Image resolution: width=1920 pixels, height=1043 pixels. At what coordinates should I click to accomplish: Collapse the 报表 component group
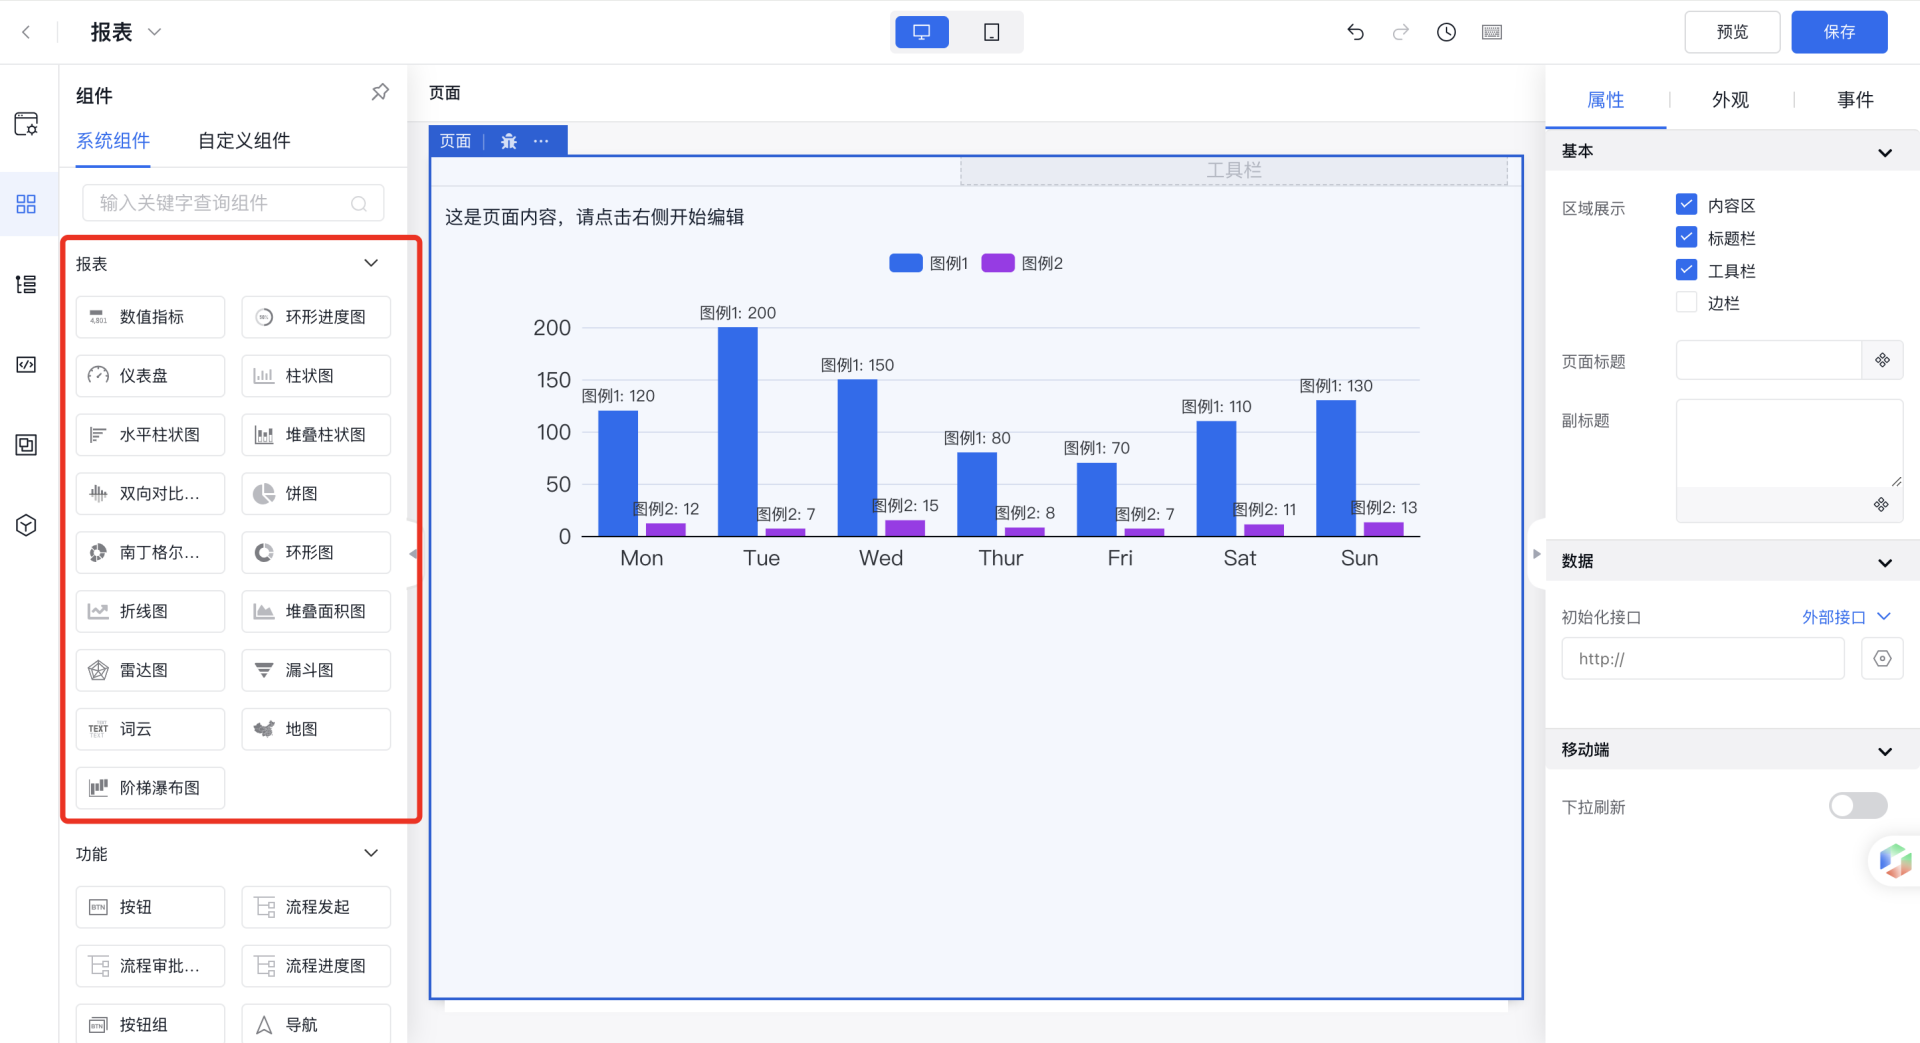(371, 264)
